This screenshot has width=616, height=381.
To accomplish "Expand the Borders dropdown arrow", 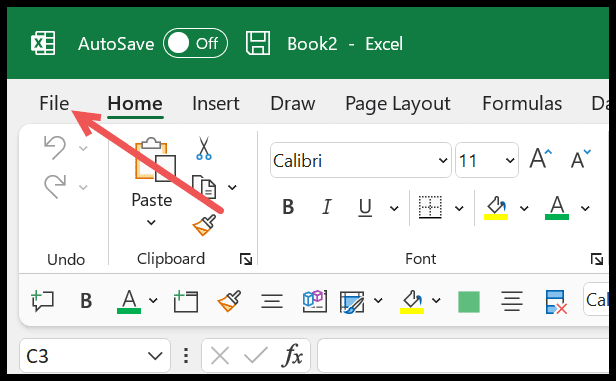I will pos(459,208).
